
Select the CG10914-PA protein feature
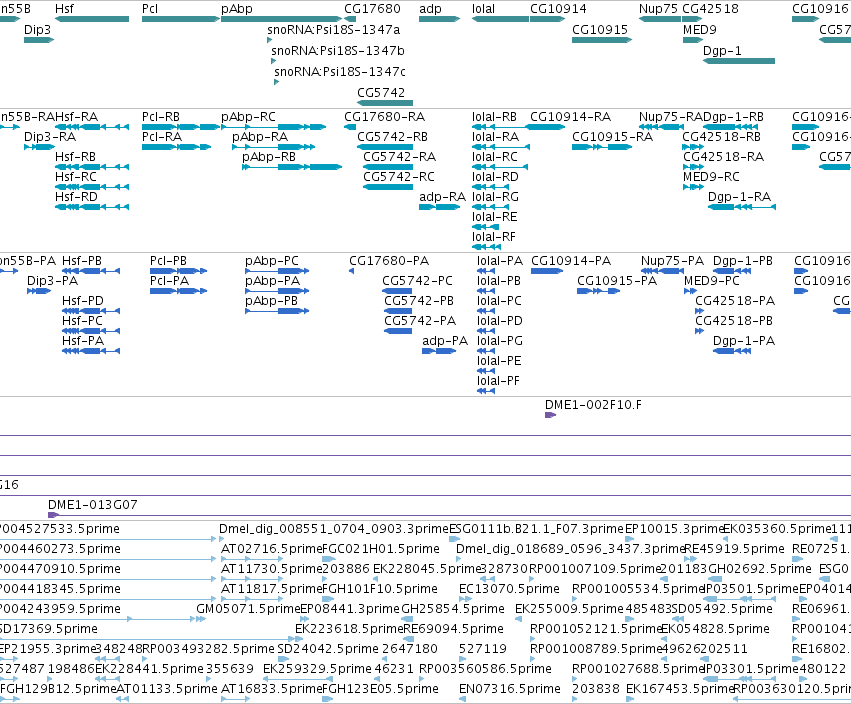click(x=547, y=271)
